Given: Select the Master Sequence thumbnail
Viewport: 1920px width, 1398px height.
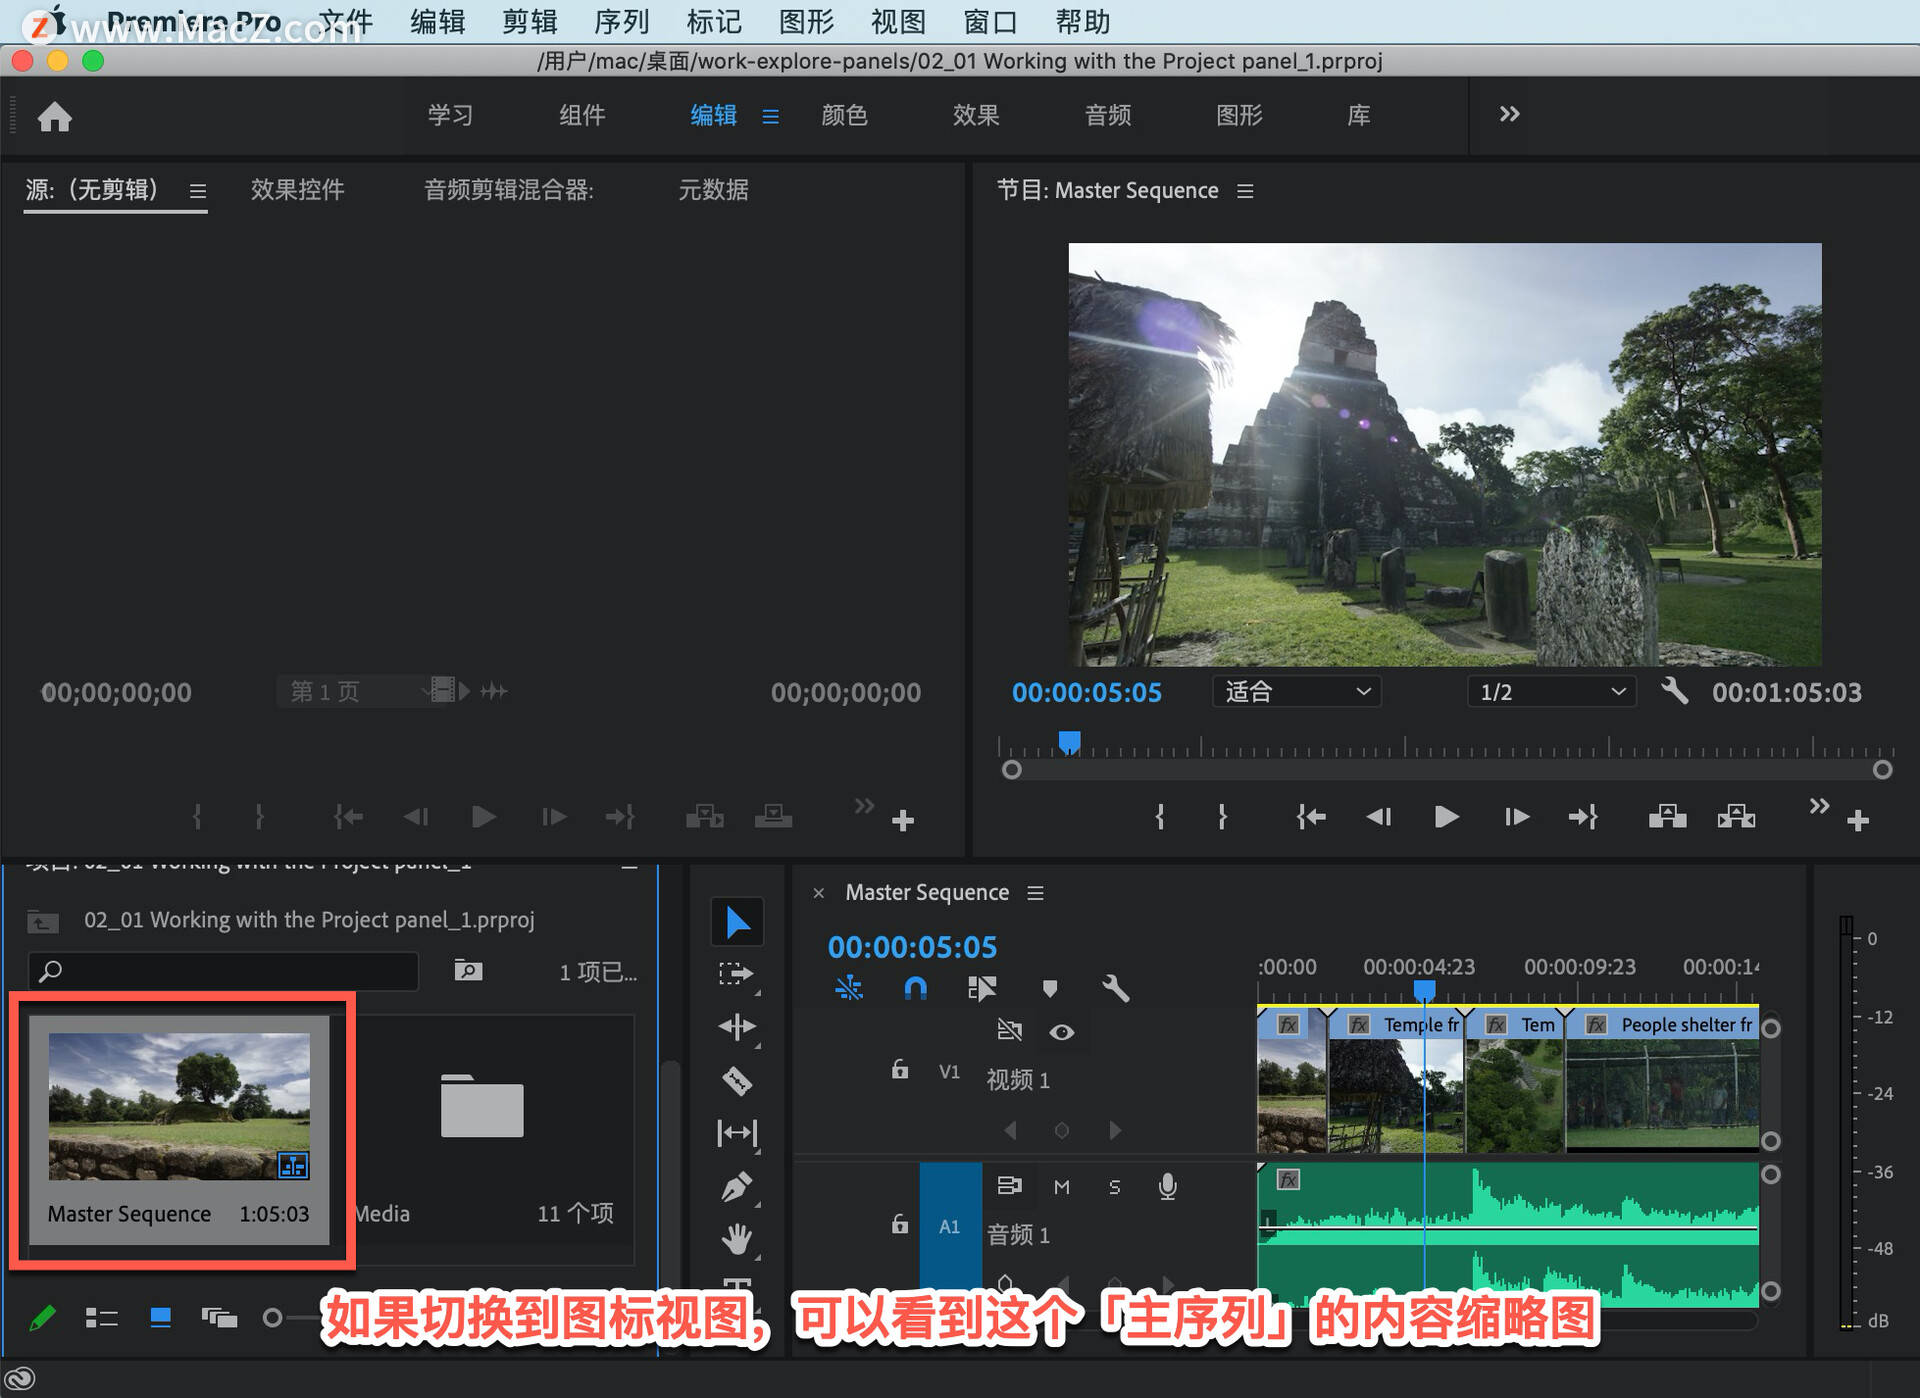Looking at the screenshot, I should 179,1106.
